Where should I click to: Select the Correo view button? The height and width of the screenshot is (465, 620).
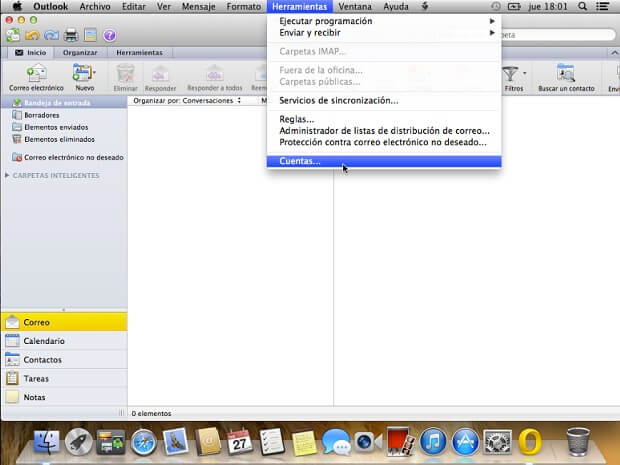[x=64, y=322]
